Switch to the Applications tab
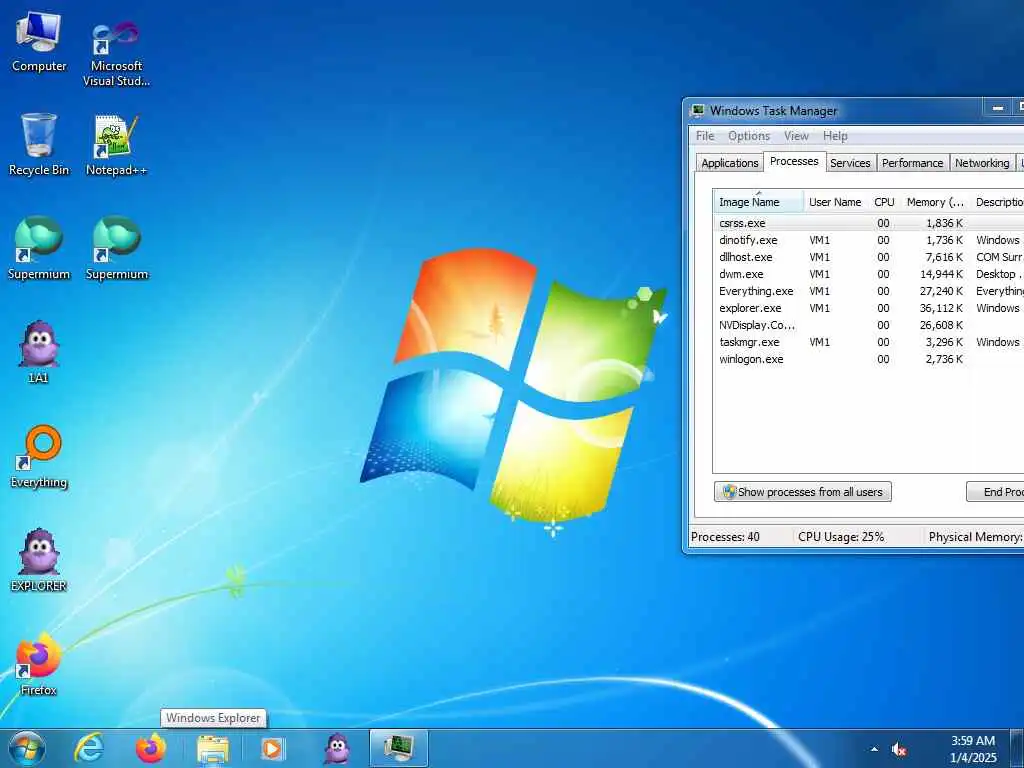 (729, 163)
